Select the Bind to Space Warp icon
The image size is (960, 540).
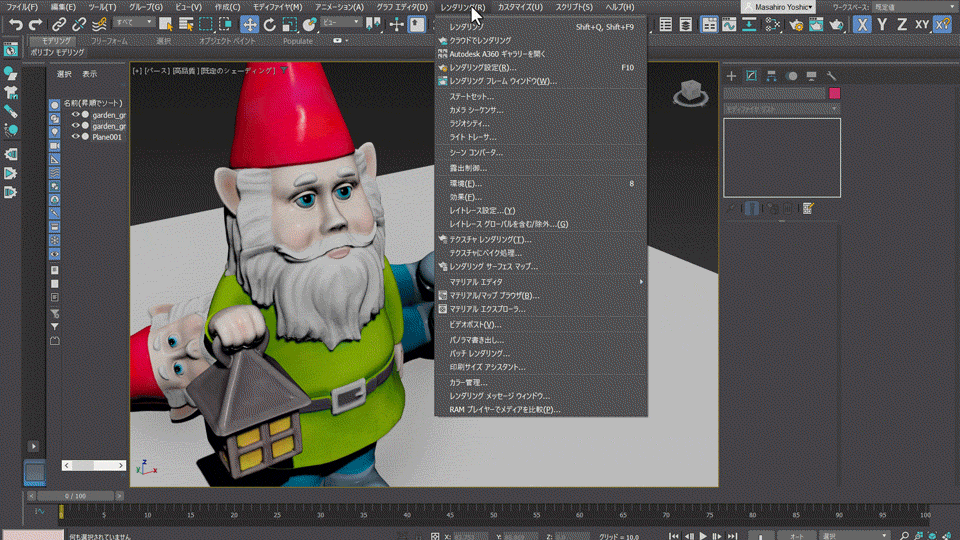coord(99,24)
